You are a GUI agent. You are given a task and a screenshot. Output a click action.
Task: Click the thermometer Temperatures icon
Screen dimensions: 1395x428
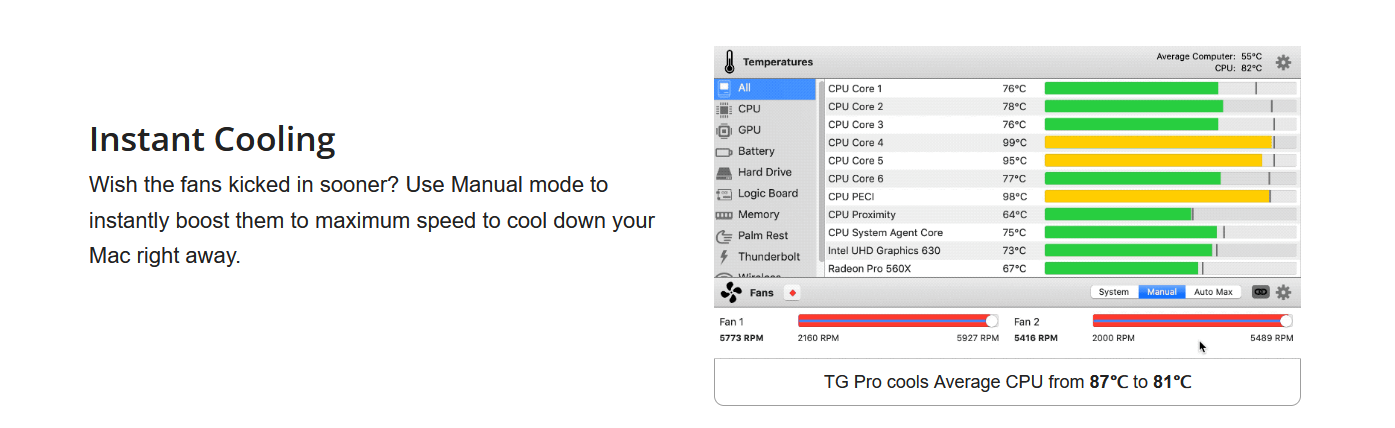pyautogui.click(x=729, y=62)
